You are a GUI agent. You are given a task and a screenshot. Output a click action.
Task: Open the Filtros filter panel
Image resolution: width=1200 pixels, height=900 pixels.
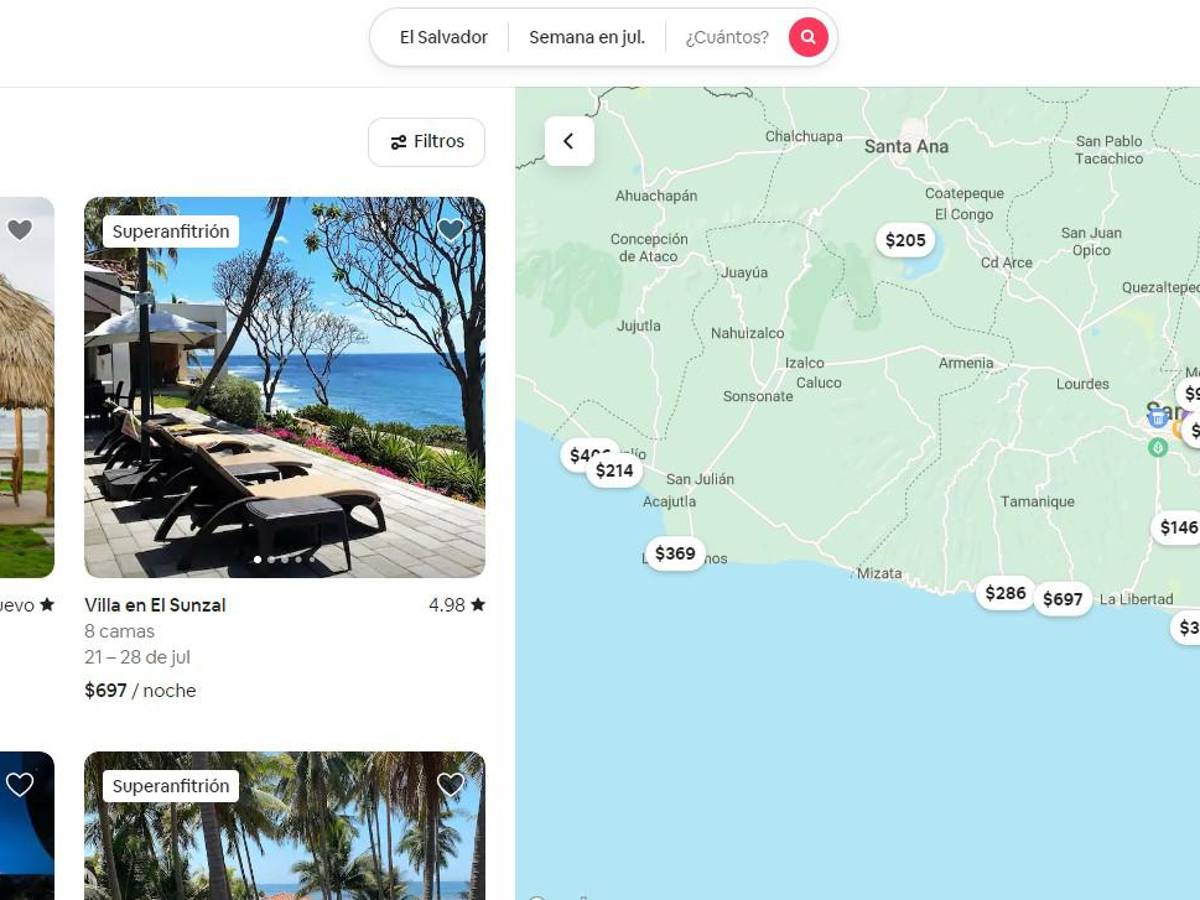427,142
